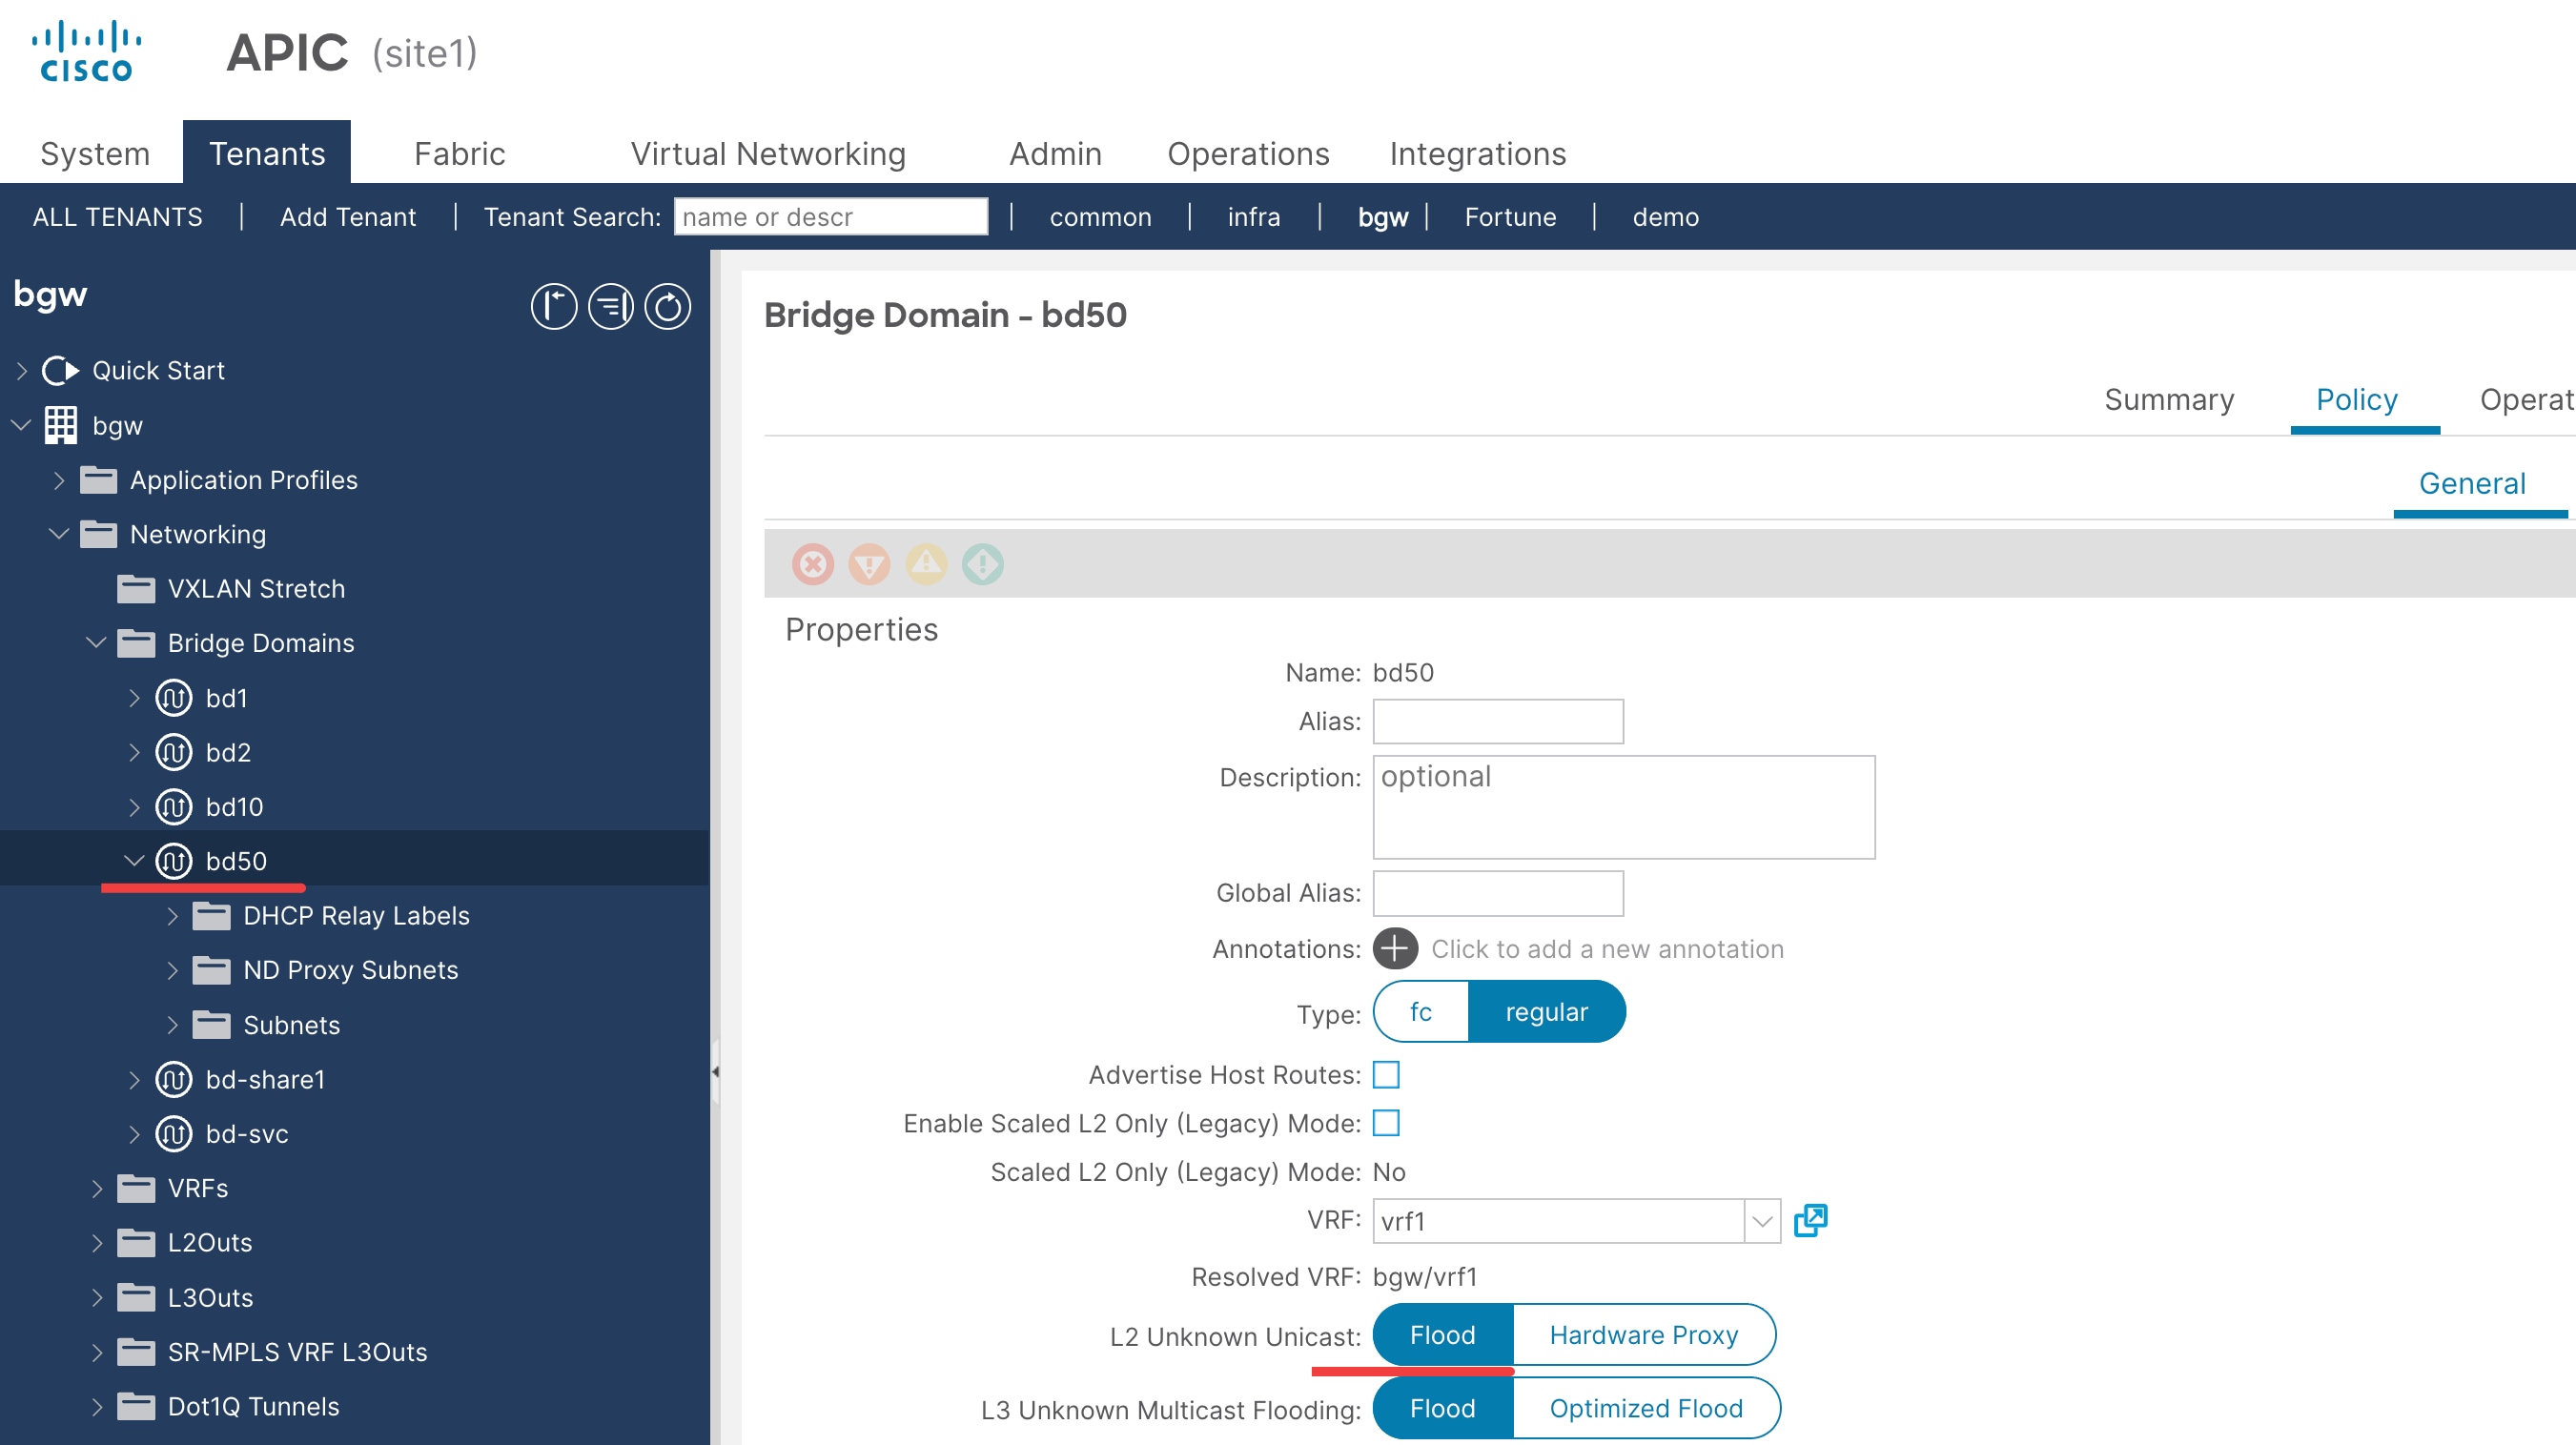The image size is (2576, 1445).
Task: Expand the Quick Start tree node
Action: tap(22, 371)
